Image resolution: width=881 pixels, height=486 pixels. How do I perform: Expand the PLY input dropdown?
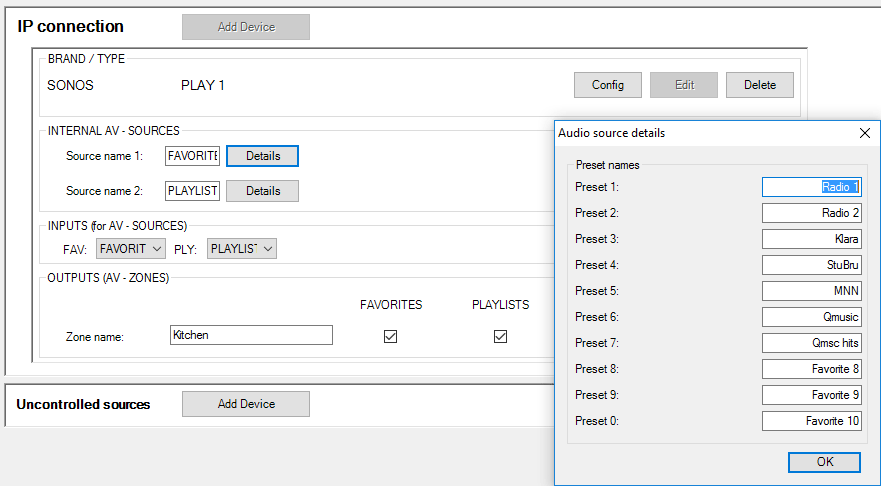[x=241, y=249]
